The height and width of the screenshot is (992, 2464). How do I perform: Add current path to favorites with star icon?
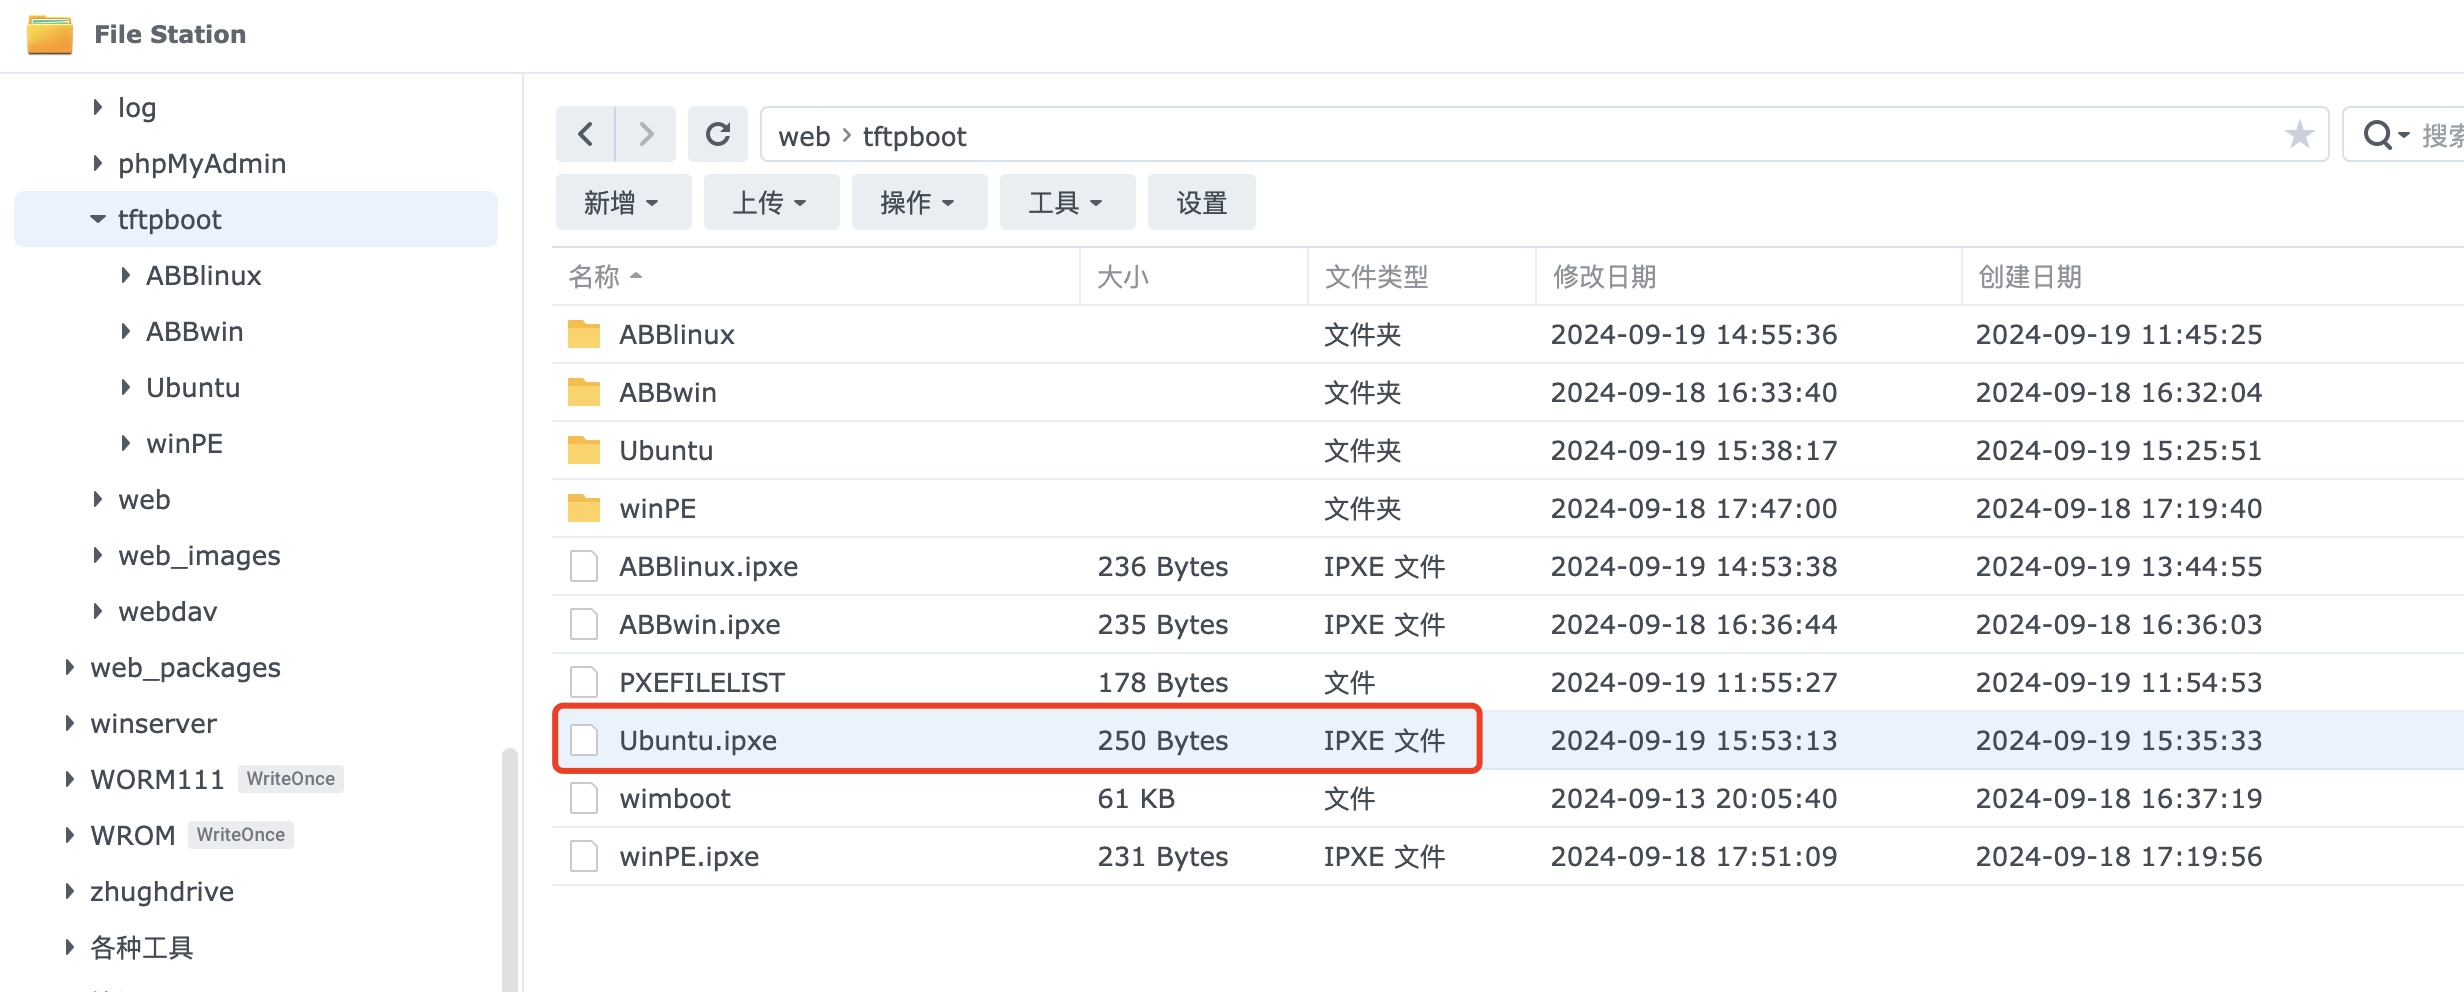pyautogui.click(x=2299, y=134)
